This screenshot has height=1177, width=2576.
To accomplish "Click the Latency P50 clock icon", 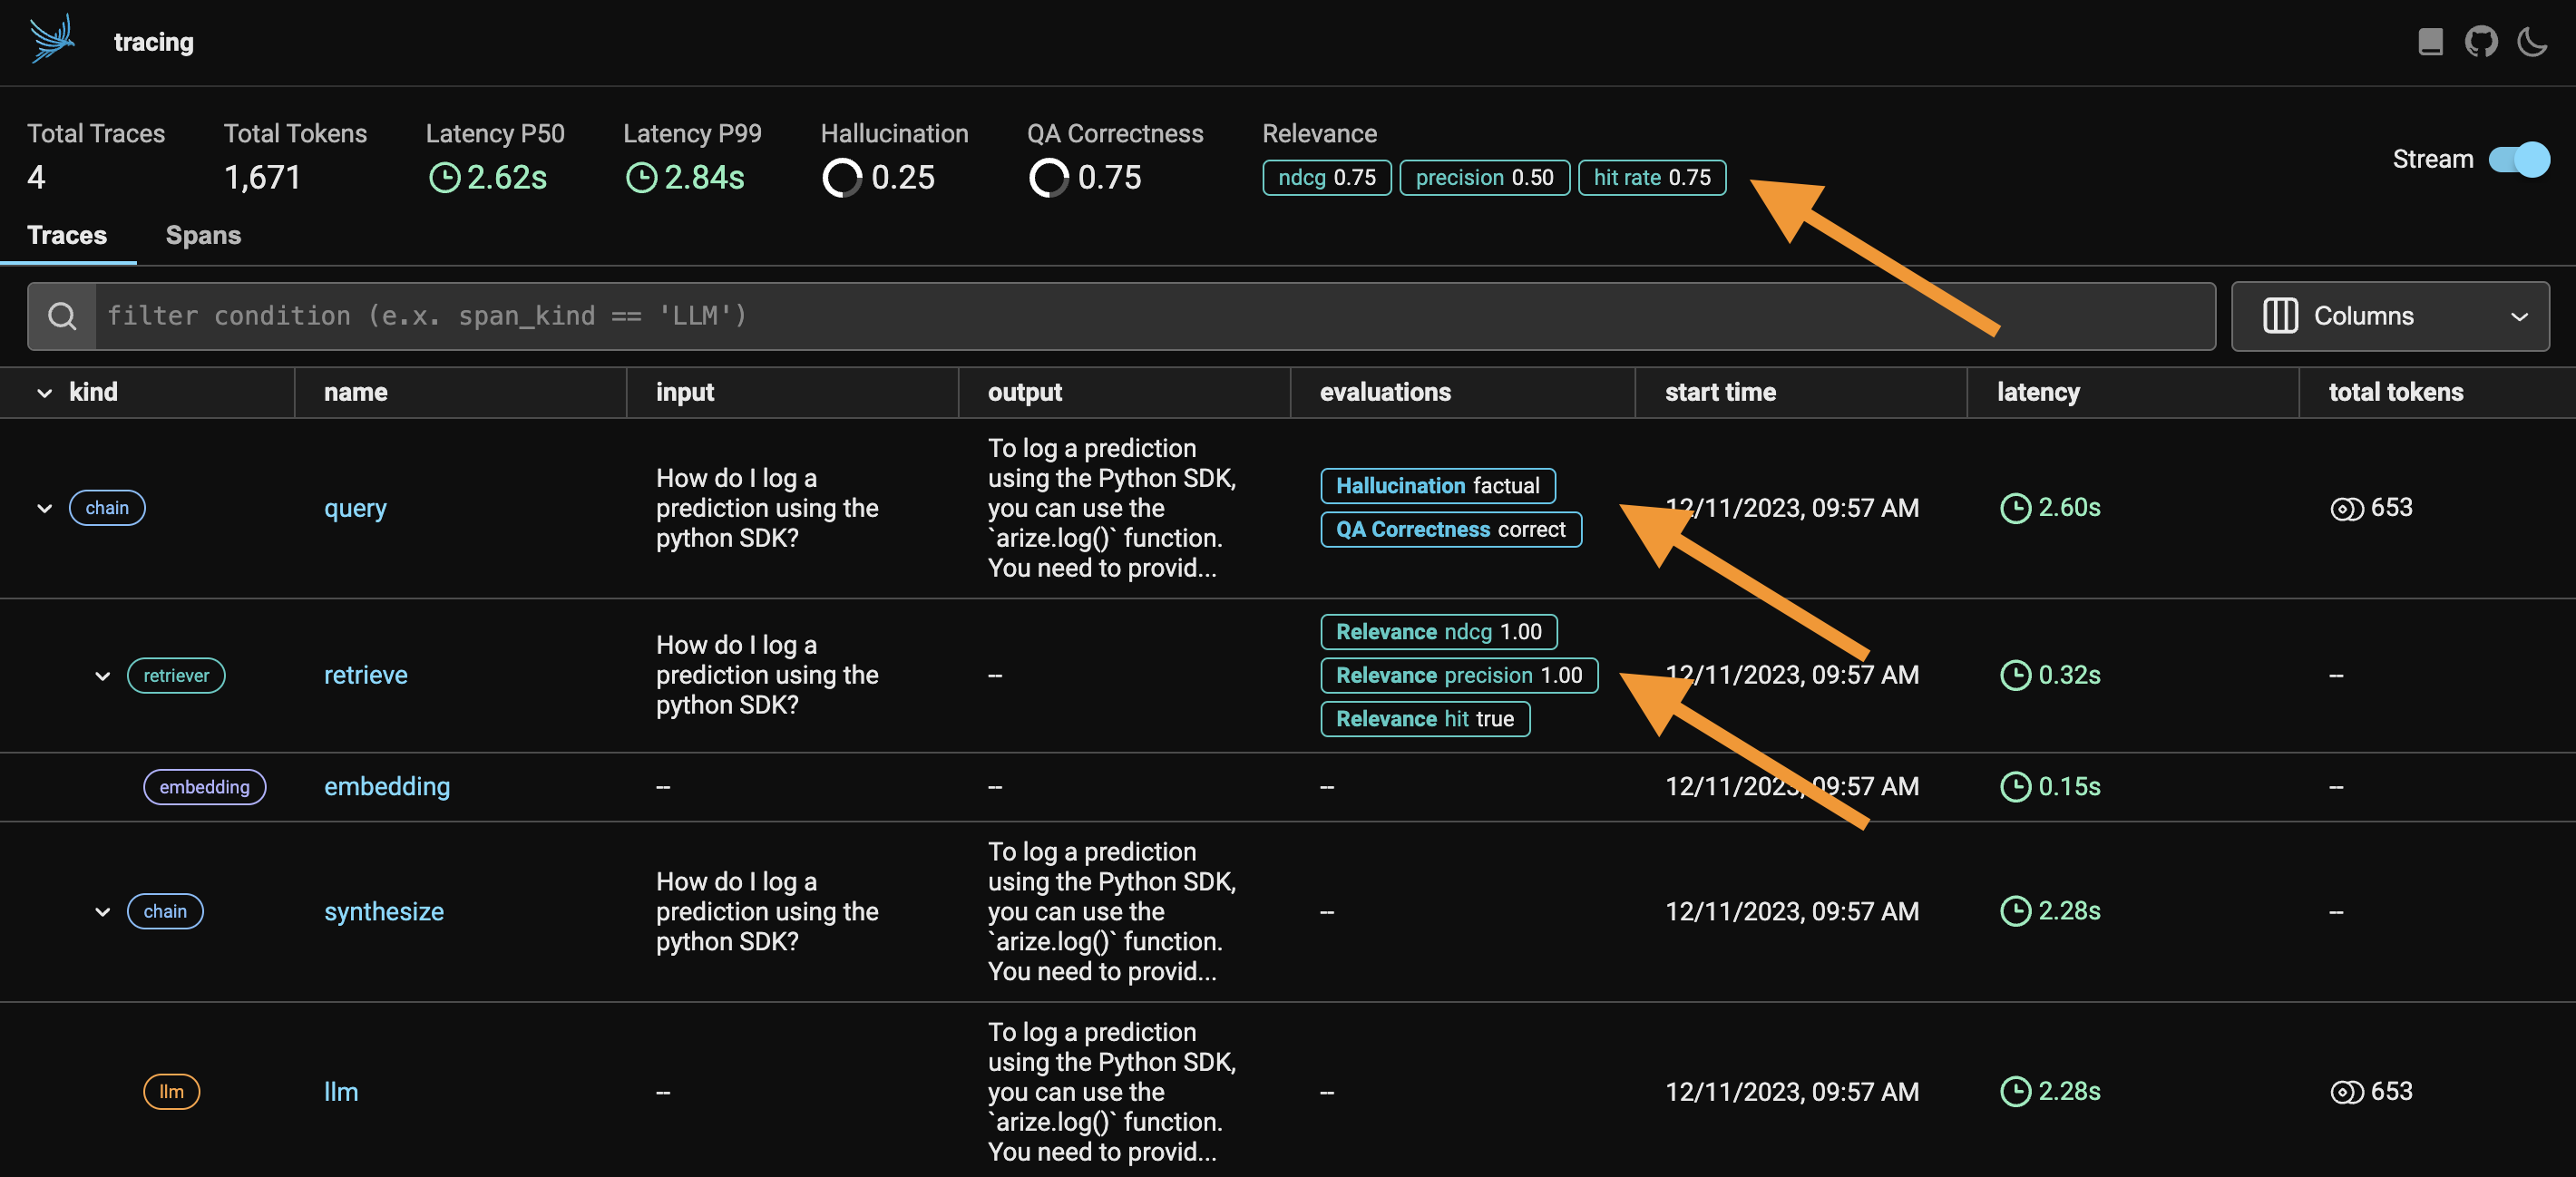I will click(444, 178).
